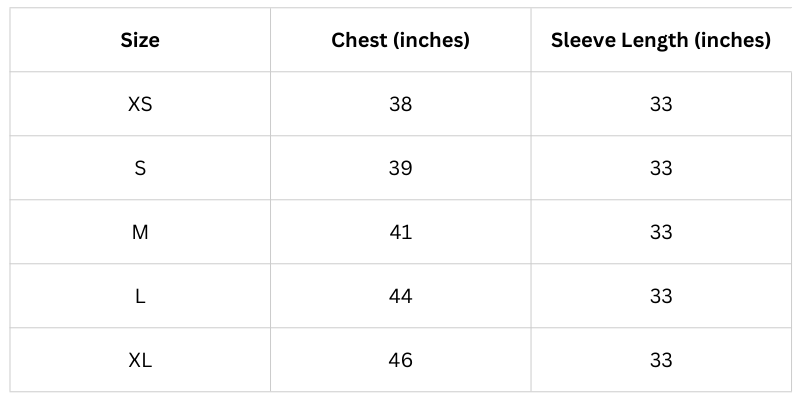Viewport: 800px width, 400px height.
Task: Click chest value 44 for L
Action: [401, 296]
